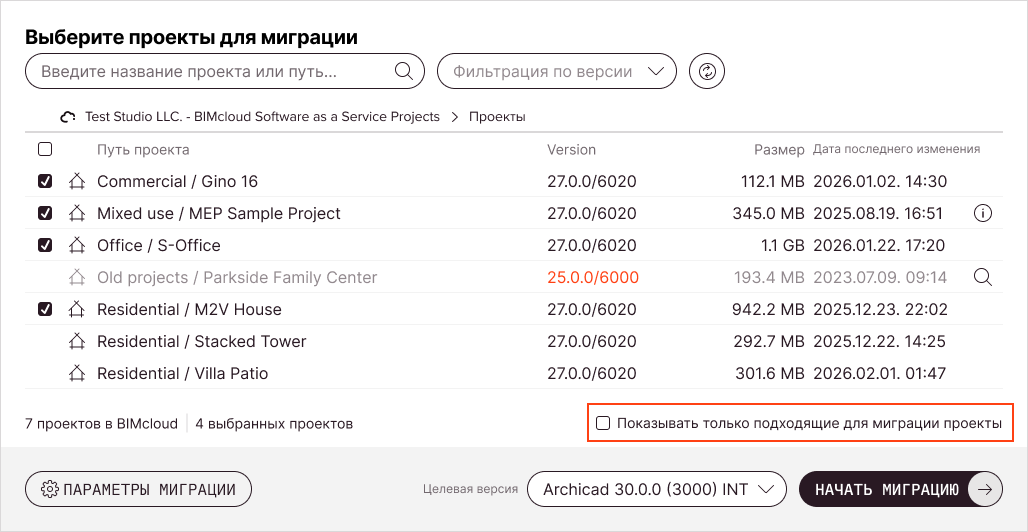The height and width of the screenshot is (532, 1028).
Task: Sort by Размер column header
Action: pyautogui.click(x=779, y=150)
